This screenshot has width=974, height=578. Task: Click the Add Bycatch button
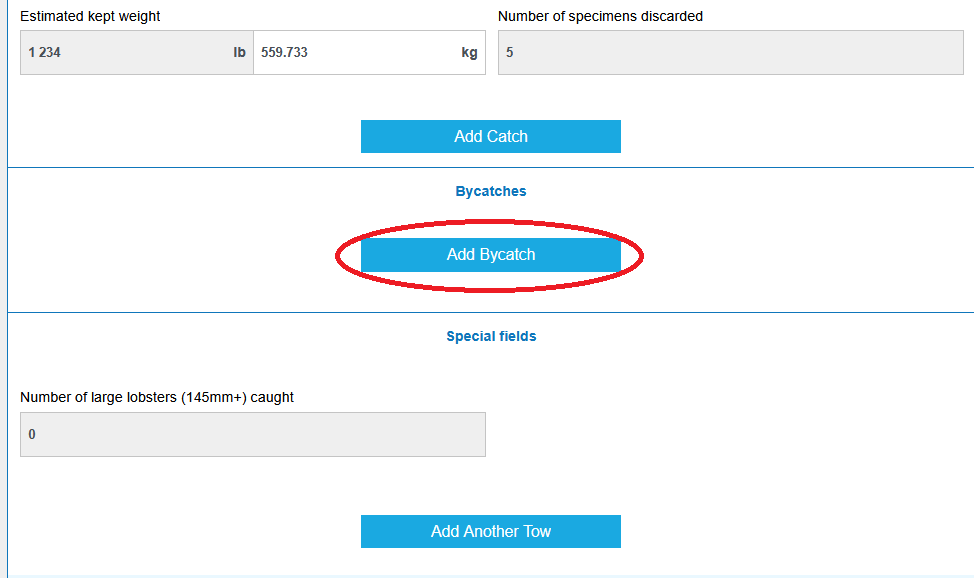(490, 255)
